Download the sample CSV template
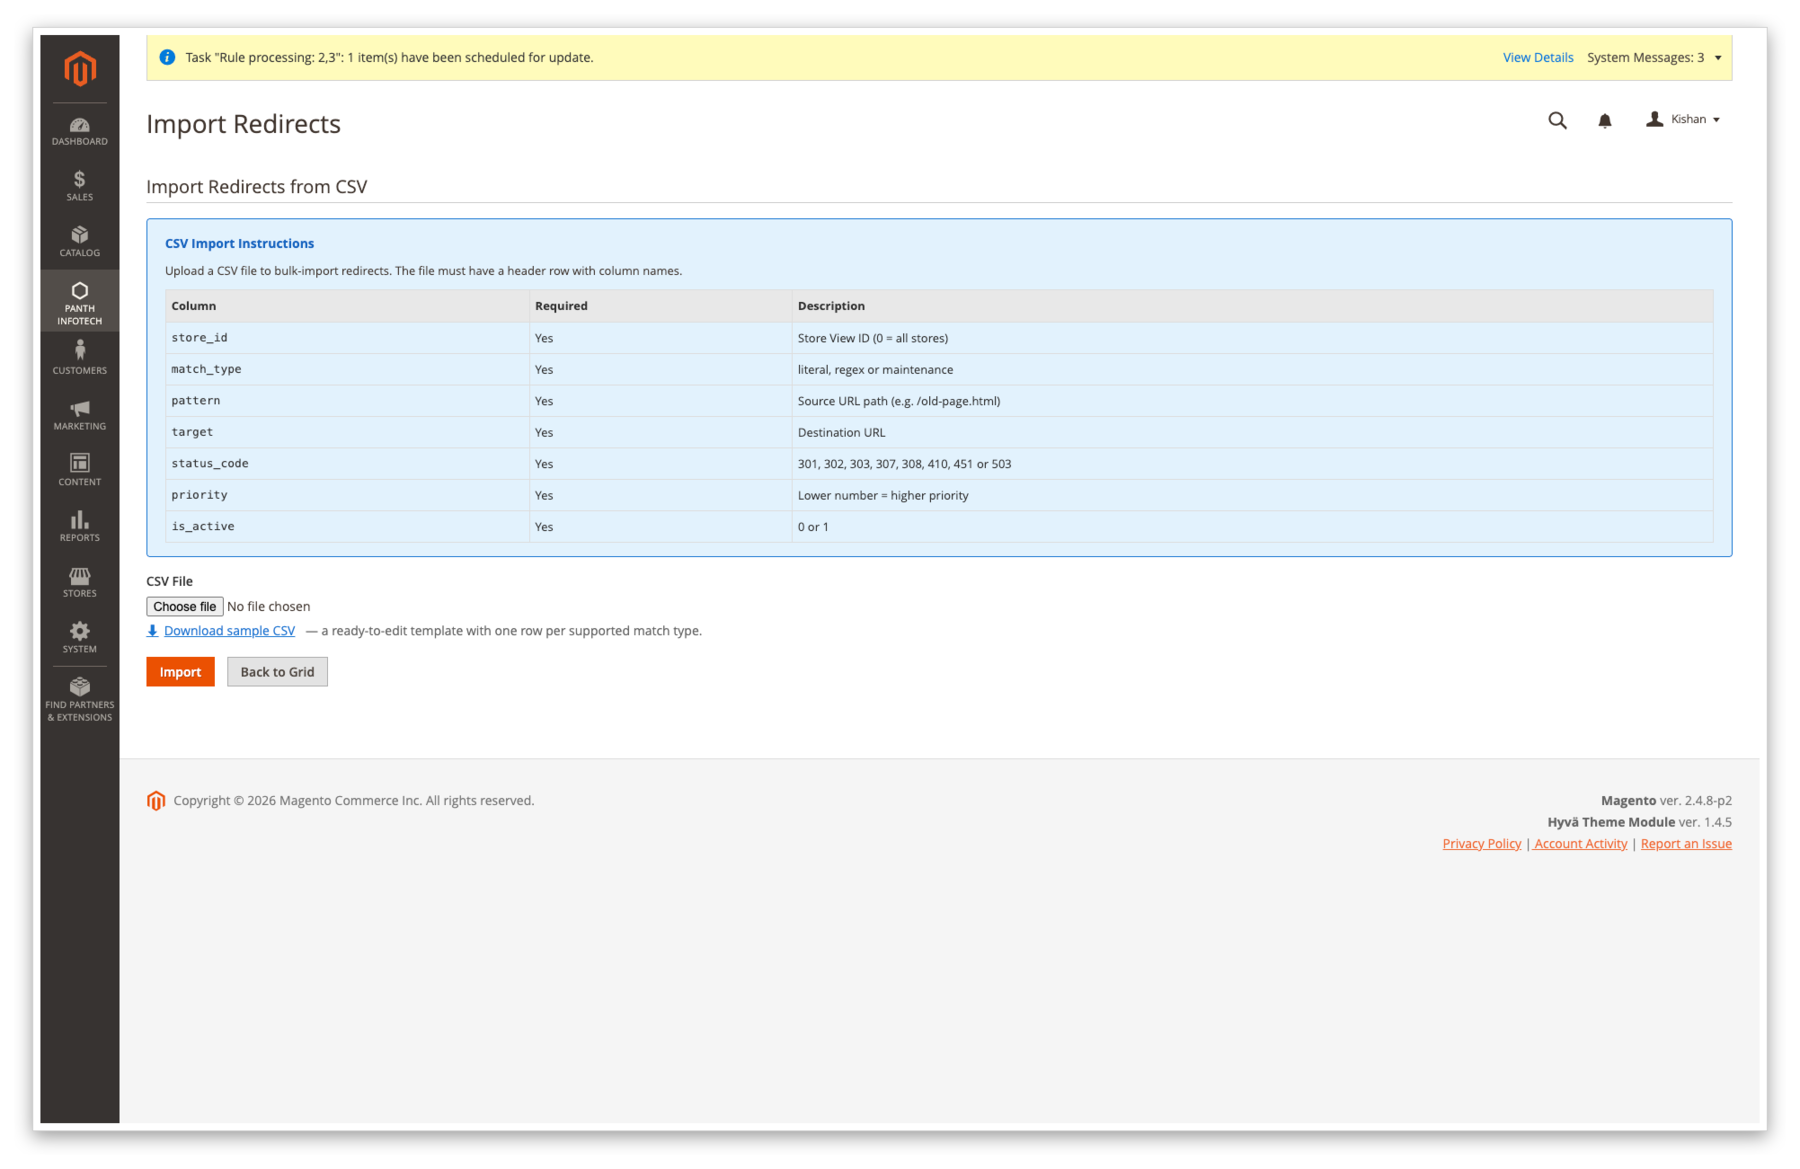 click(228, 630)
